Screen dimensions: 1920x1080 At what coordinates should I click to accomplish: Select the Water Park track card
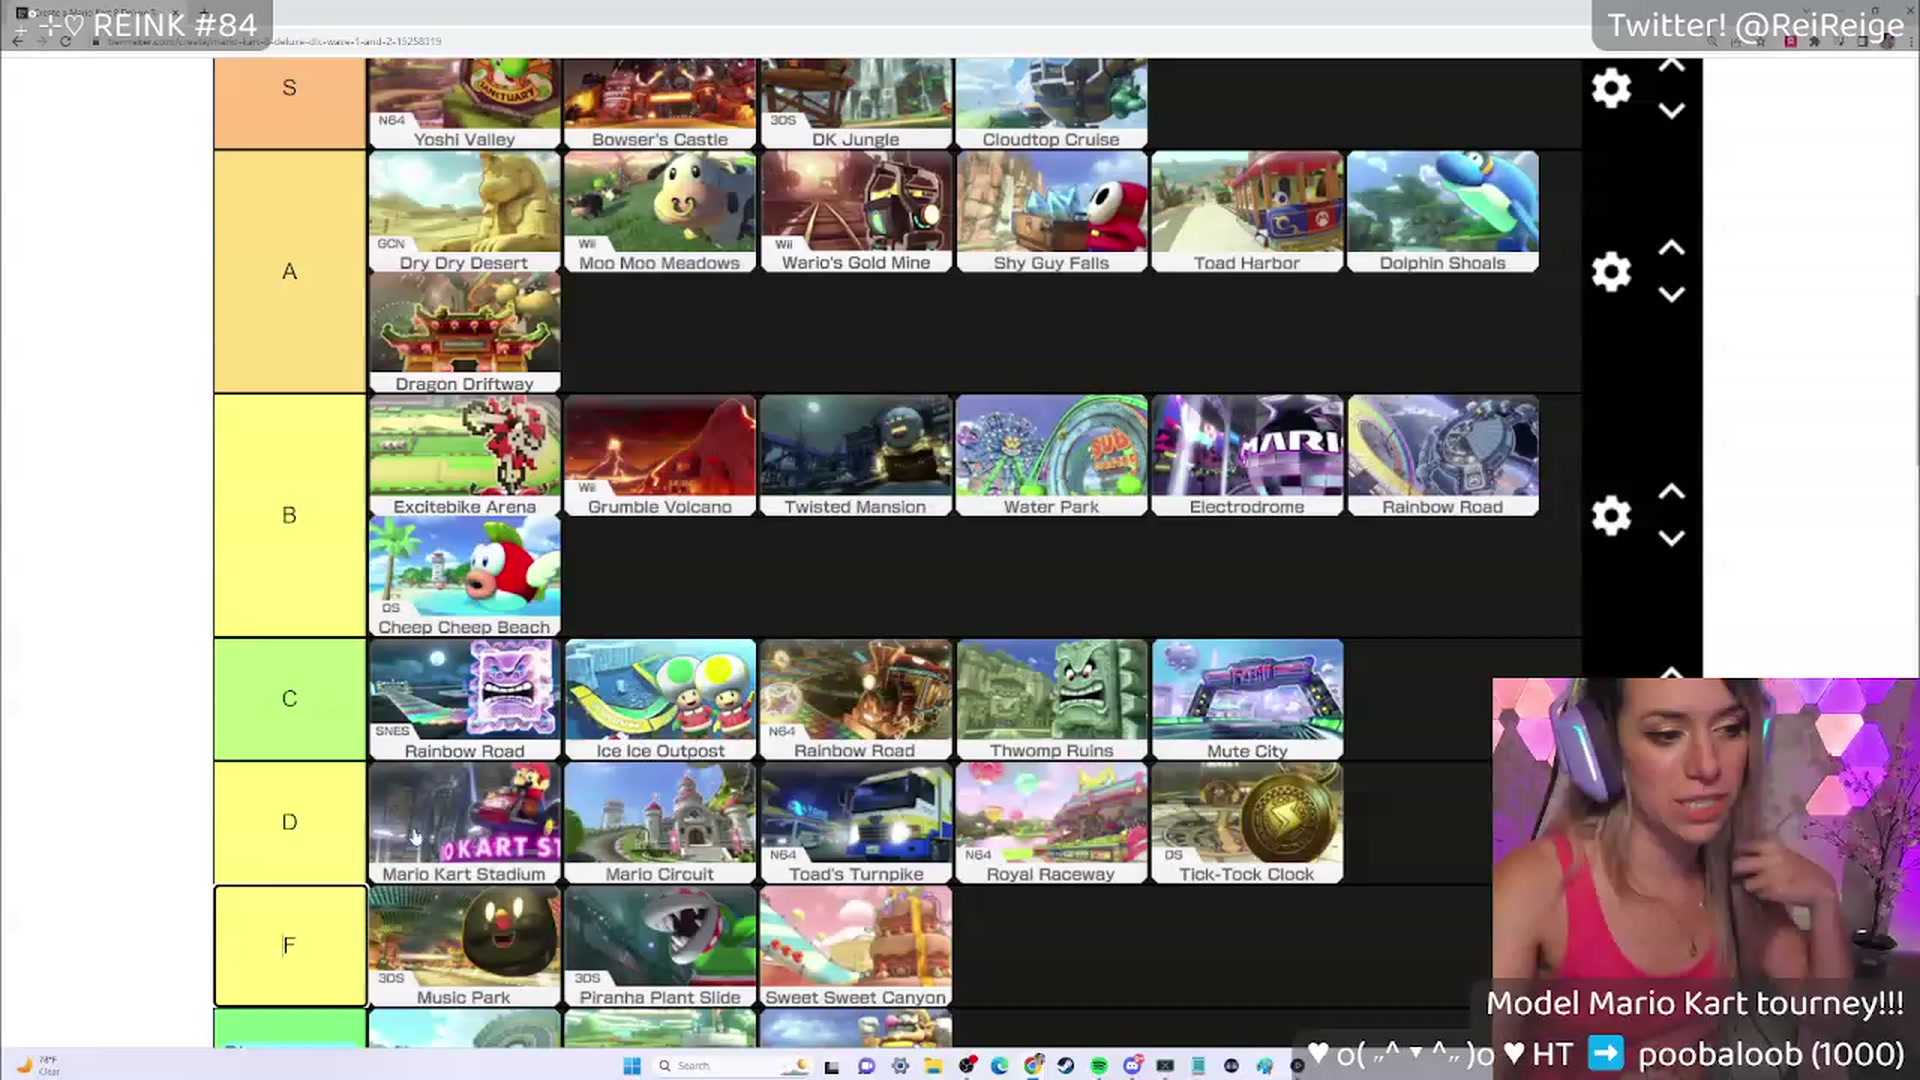click(1051, 455)
